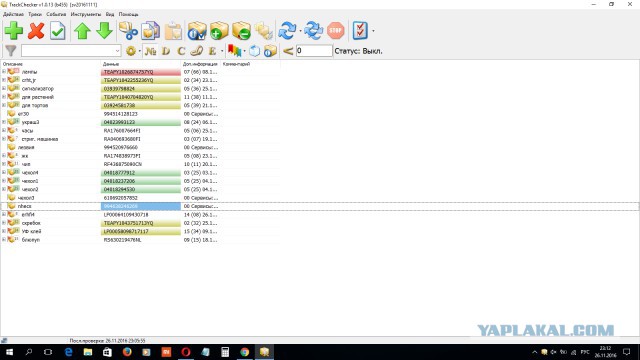Open the Помощь menu
Image resolution: width=640 pixels, height=360 pixels.
point(128,14)
